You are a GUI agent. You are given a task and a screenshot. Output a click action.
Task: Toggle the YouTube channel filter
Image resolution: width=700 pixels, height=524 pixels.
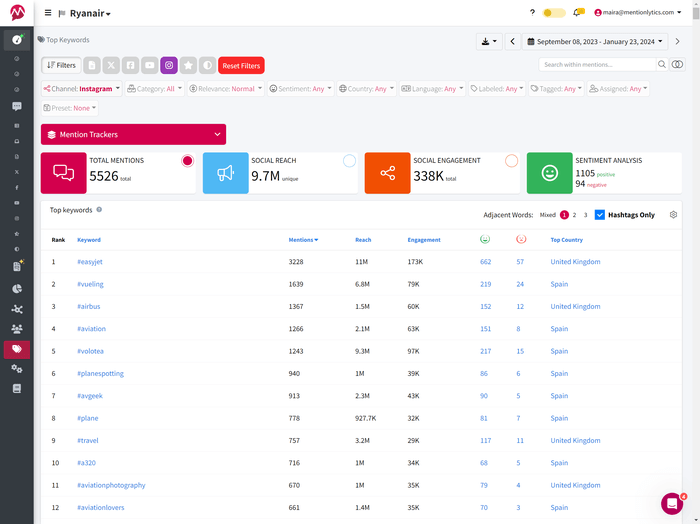click(x=150, y=65)
